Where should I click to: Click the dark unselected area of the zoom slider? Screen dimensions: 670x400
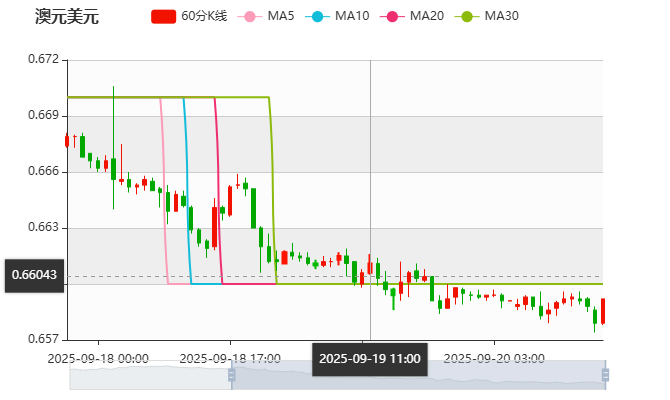150,375
